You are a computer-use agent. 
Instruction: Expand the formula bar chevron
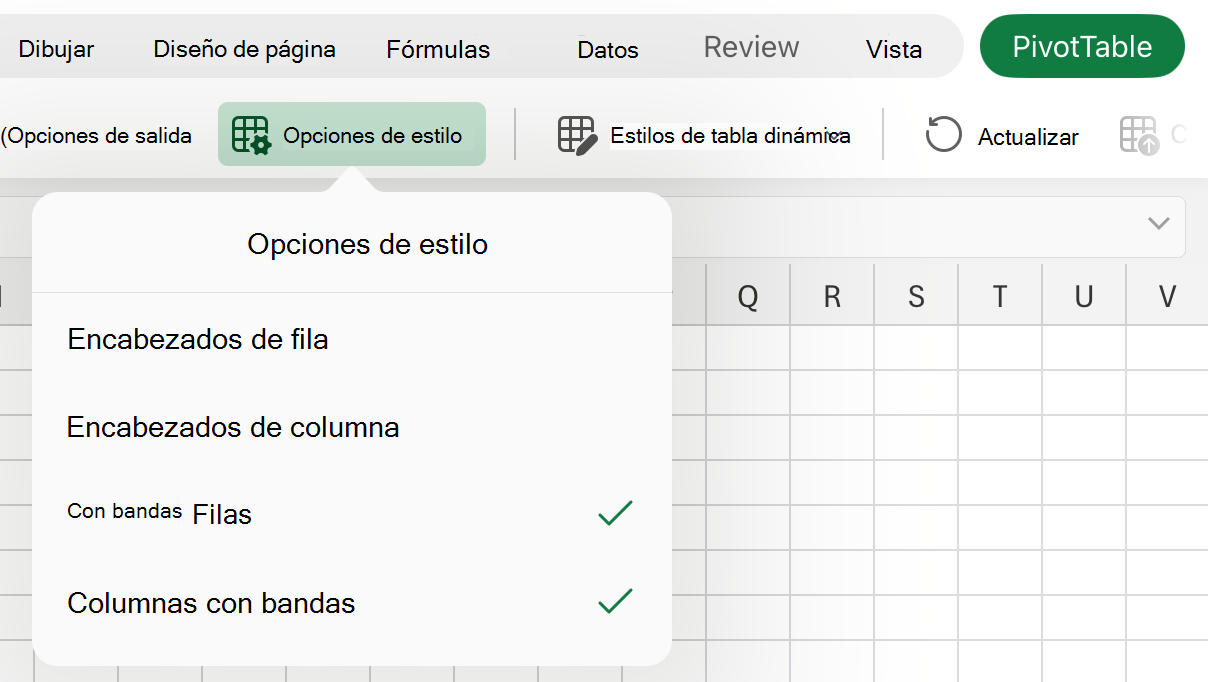(1159, 223)
